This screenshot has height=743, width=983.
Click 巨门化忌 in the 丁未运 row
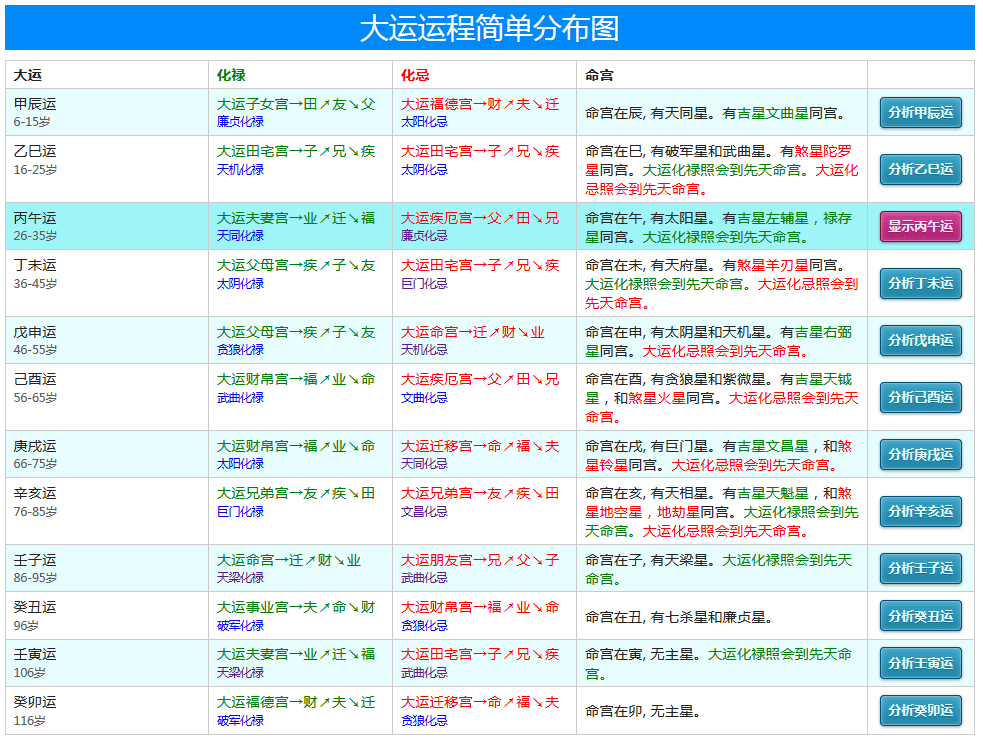point(424,284)
